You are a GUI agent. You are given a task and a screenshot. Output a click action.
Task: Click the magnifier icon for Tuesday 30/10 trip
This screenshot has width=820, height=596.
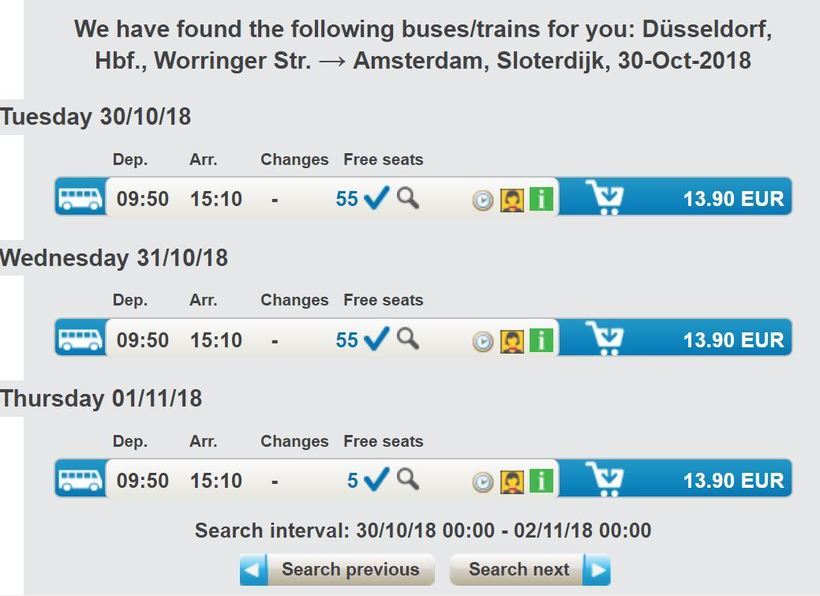pos(407,198)
